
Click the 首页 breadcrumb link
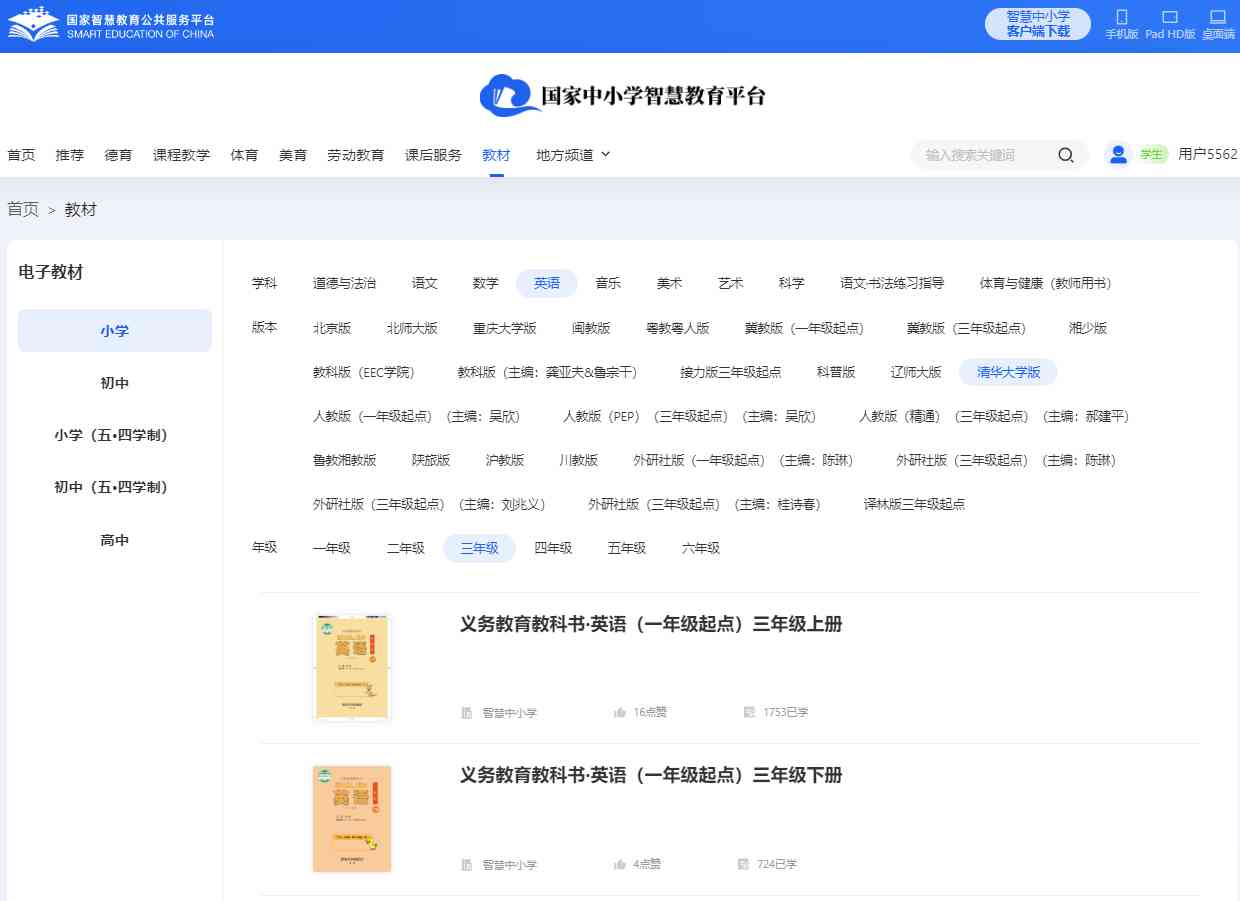23,209
